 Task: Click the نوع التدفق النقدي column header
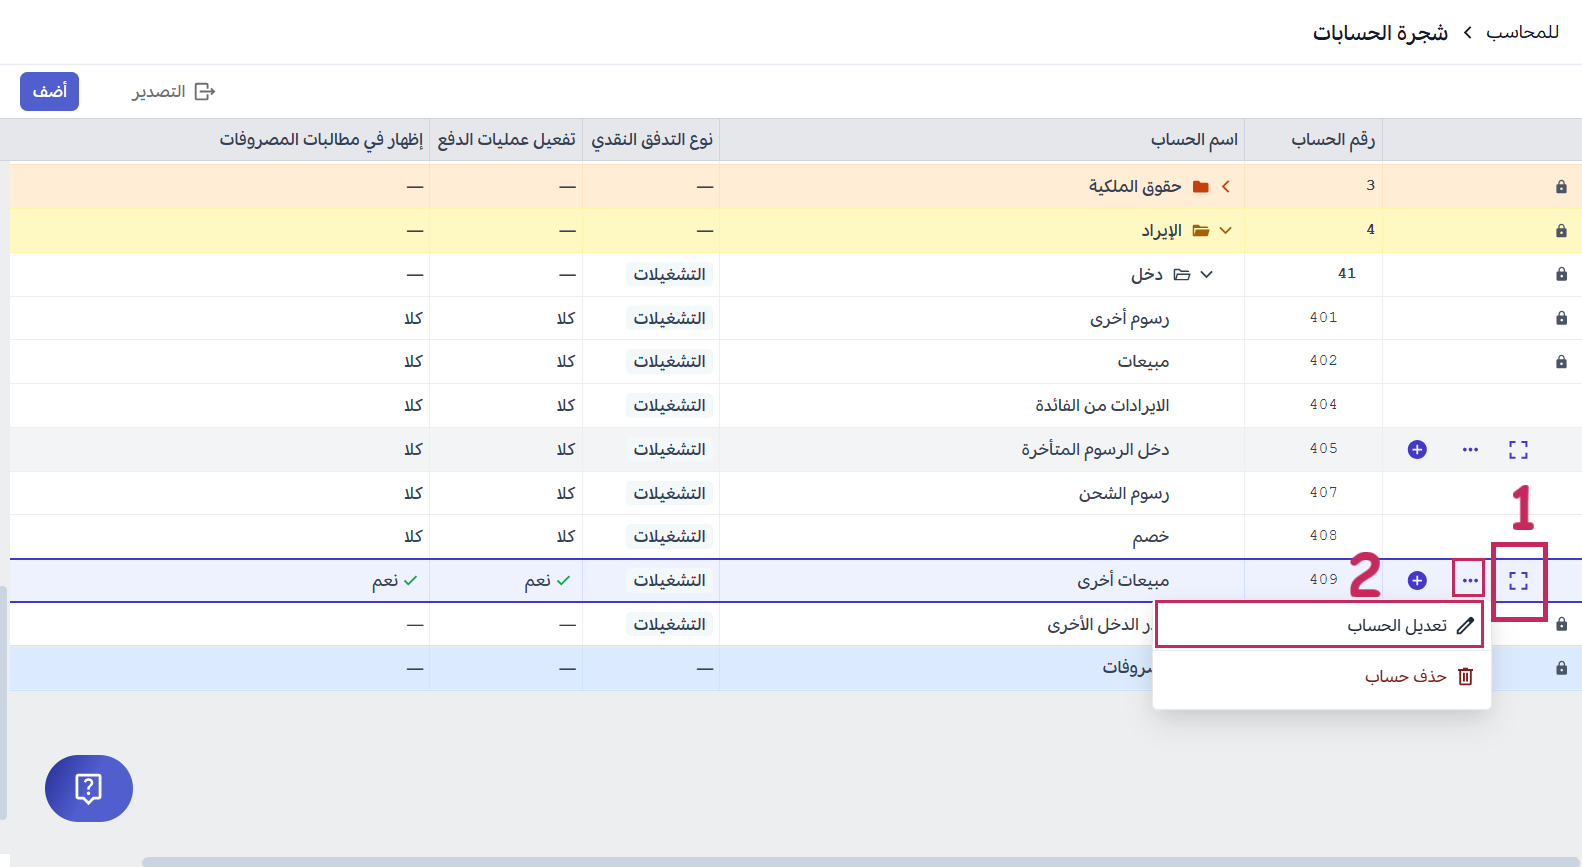click(x=652, y=140)
